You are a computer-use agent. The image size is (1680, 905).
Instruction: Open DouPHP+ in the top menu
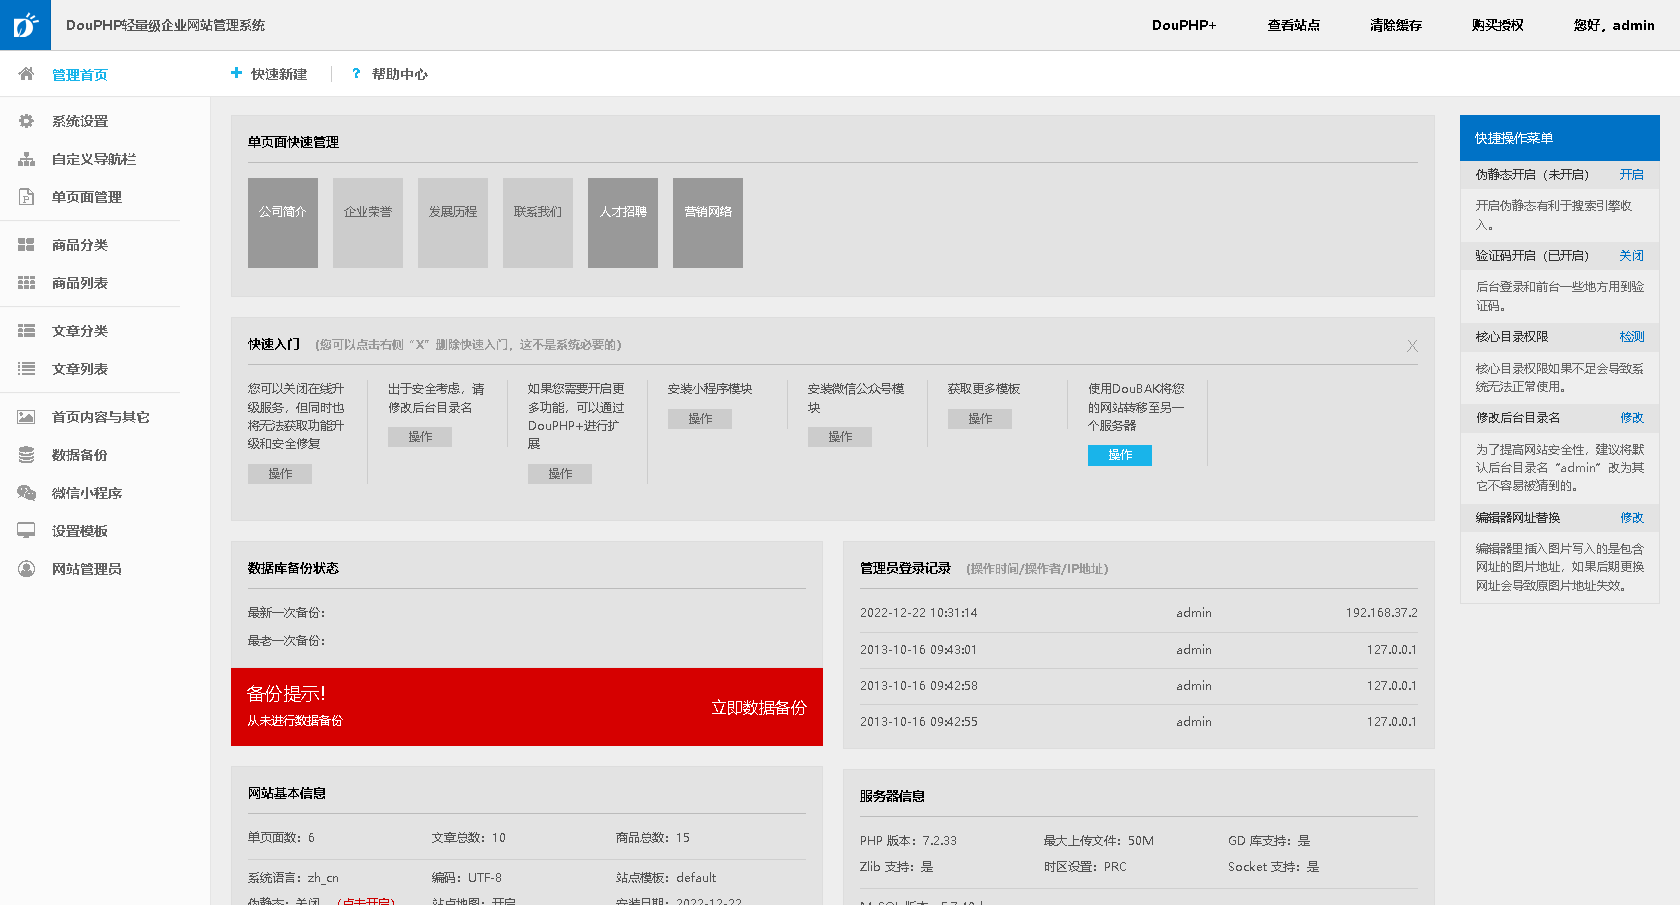coord(1184,25)
